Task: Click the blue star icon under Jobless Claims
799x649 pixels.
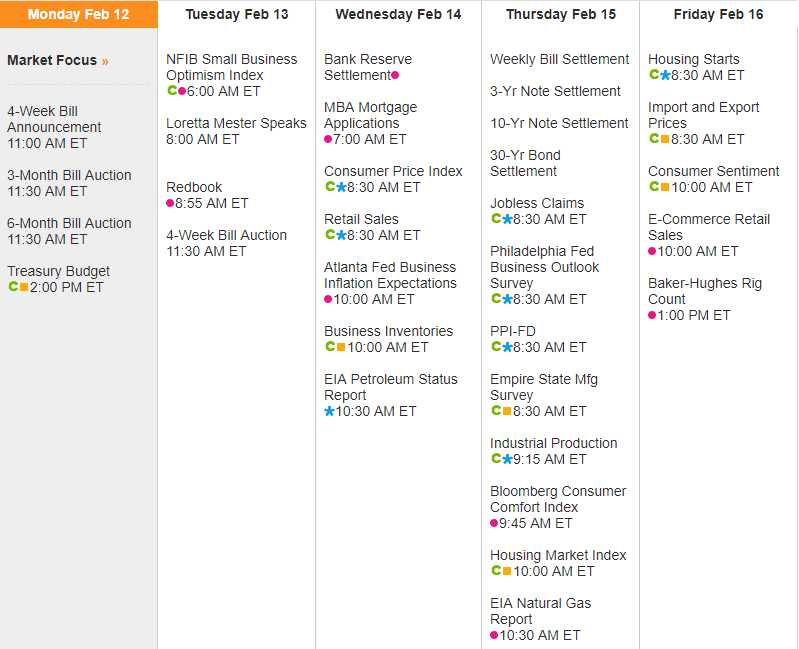Action: pyautogui.click(x=507, y=219)
